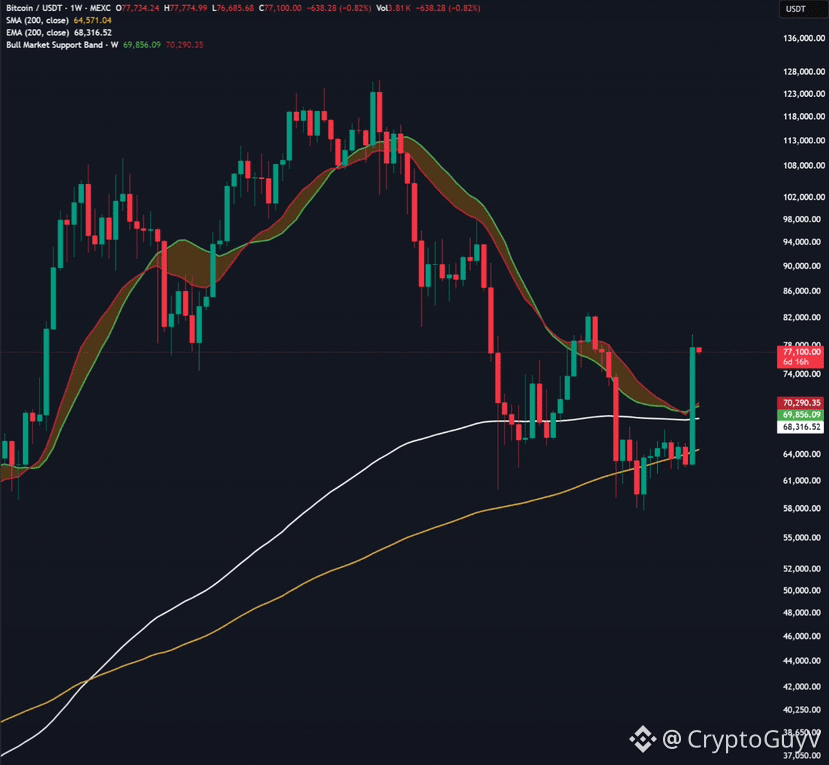Click the SMA value 64,571.04
The image size is (829, 765).
[x=93, y=20]
